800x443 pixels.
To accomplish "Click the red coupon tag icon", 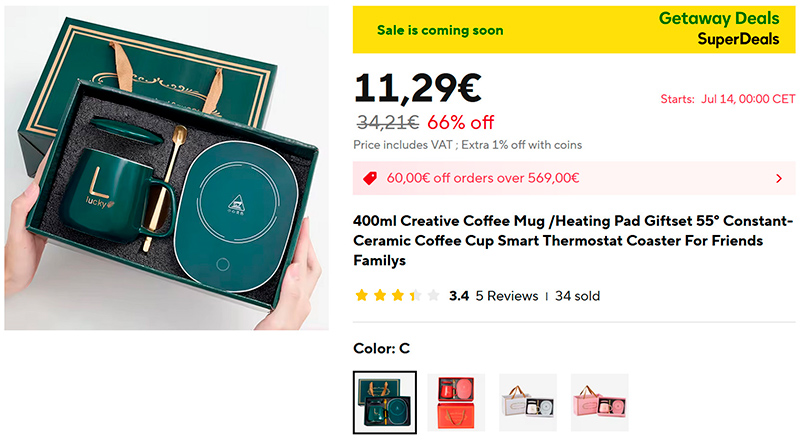I will 370,179.
